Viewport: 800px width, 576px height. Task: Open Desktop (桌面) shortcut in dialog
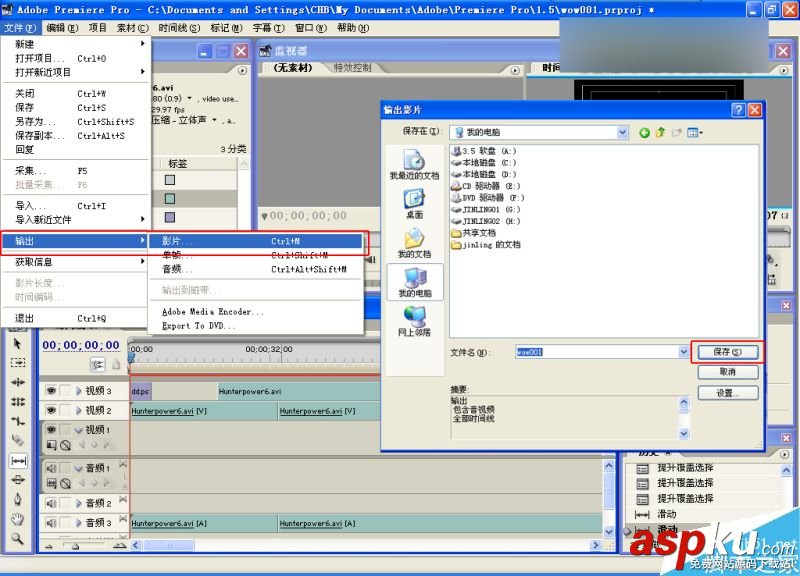coord(414,204)
